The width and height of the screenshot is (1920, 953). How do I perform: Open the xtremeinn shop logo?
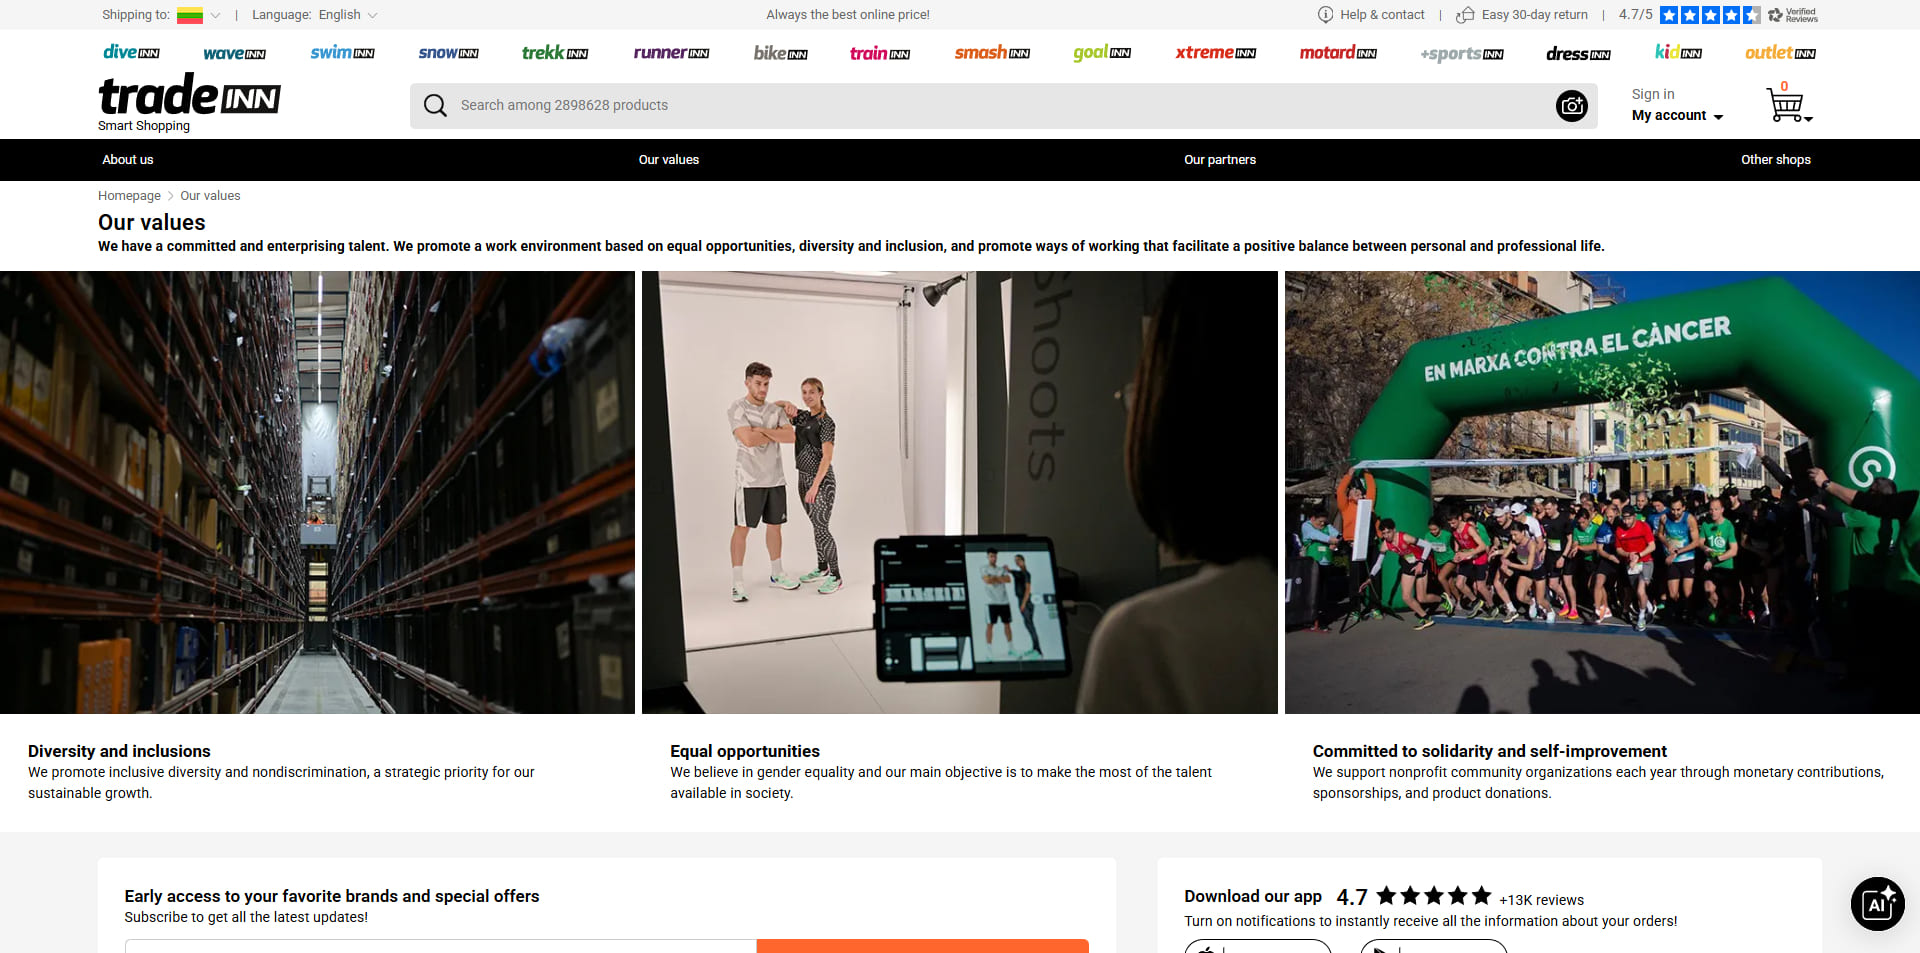pyautogui.click(x=1215, y=53)
